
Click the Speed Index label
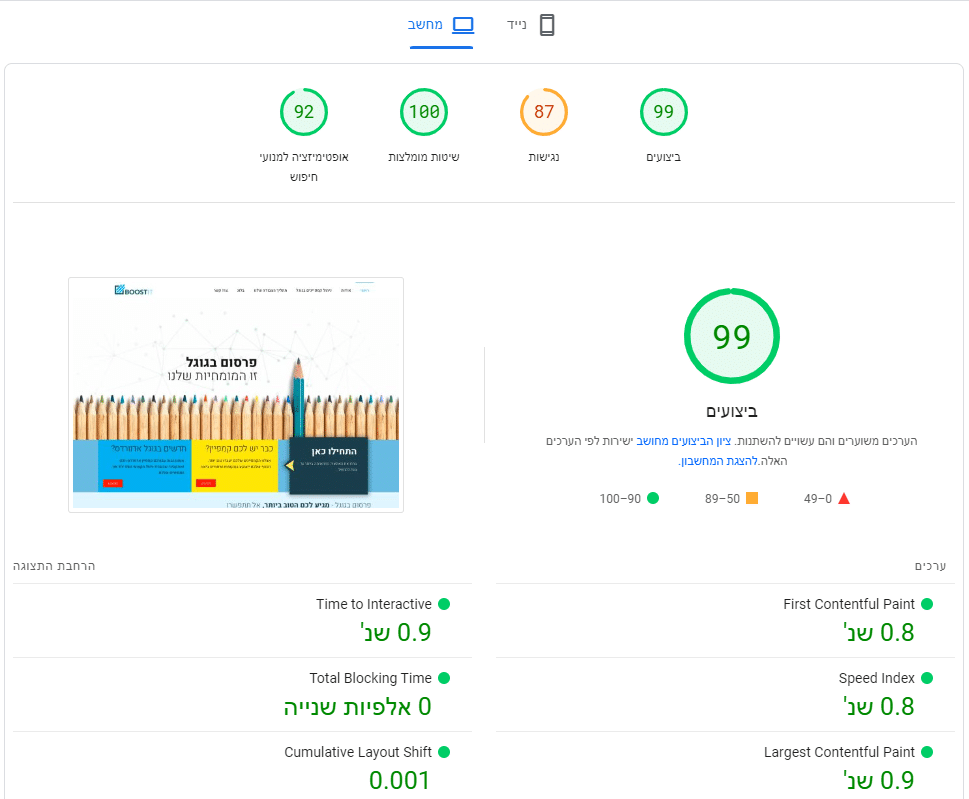pyautogui.click(x=876, y=678)
